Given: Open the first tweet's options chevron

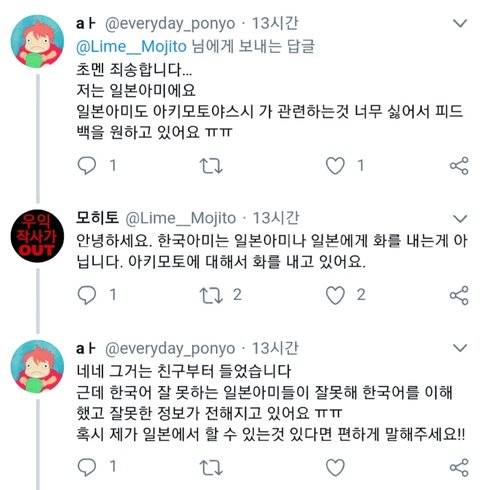Looking at the screenshot, I should tap(460, 23).
